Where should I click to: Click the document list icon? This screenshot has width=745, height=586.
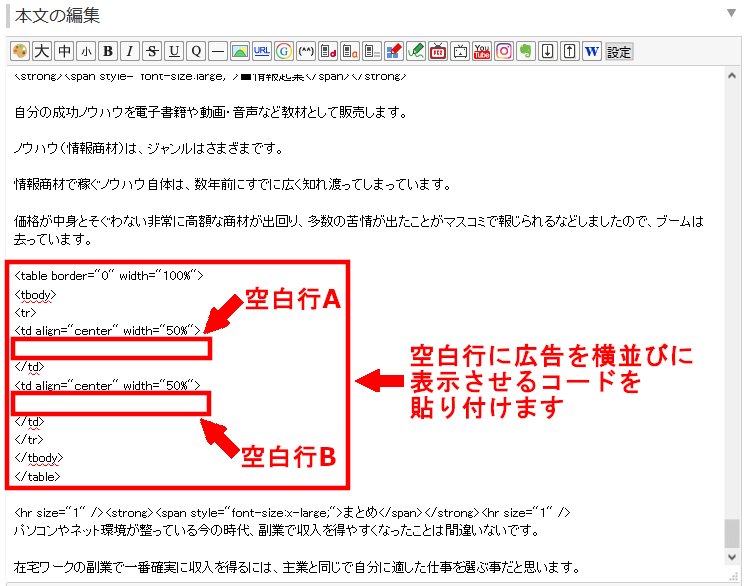[372, 51]
